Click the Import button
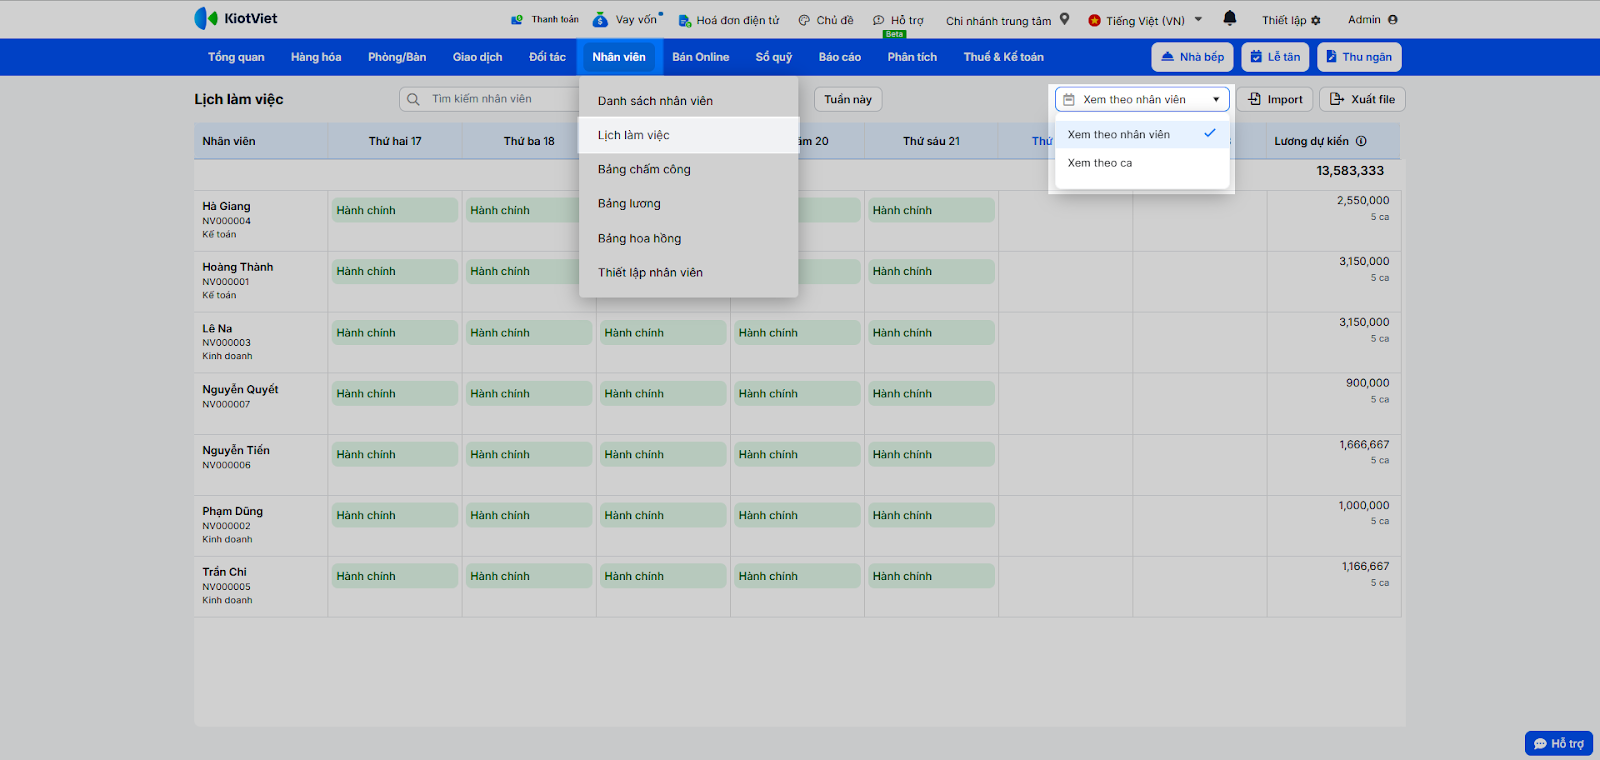 [x=1276, y=99]
